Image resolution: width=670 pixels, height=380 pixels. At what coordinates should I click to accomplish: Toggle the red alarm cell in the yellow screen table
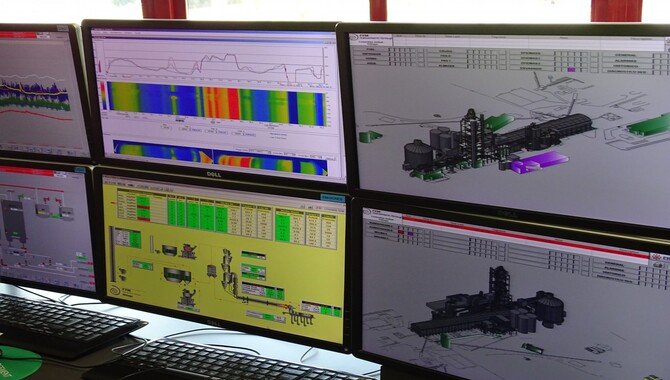pos(143,208)
